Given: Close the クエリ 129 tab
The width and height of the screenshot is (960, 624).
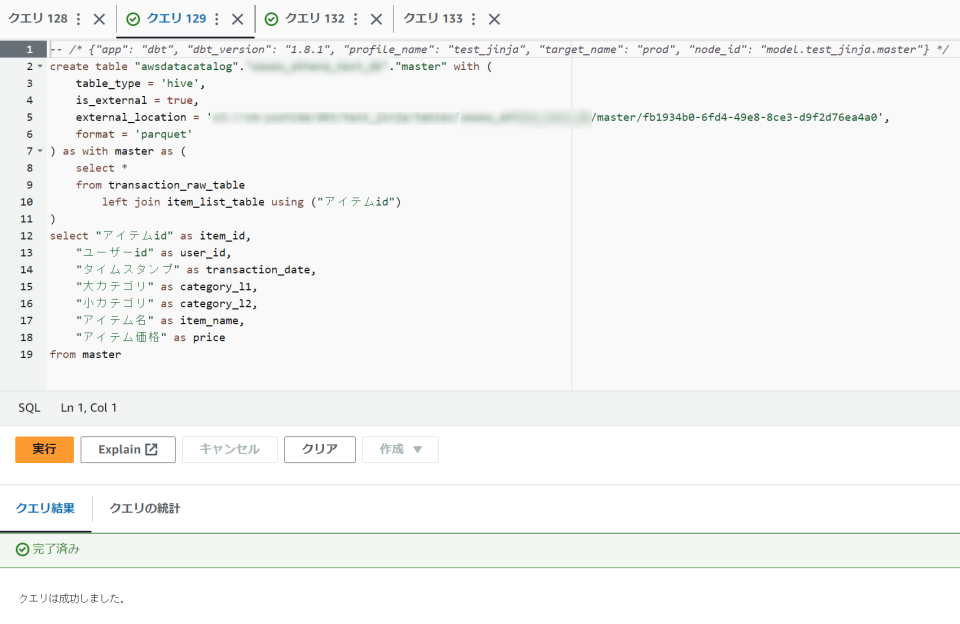Looking at the screenshot, I should [237, 19].
